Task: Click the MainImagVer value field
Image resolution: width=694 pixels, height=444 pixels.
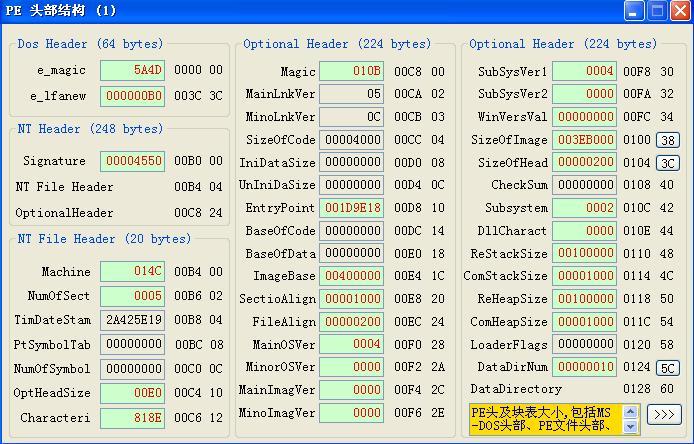Action: tap(351, 390)
